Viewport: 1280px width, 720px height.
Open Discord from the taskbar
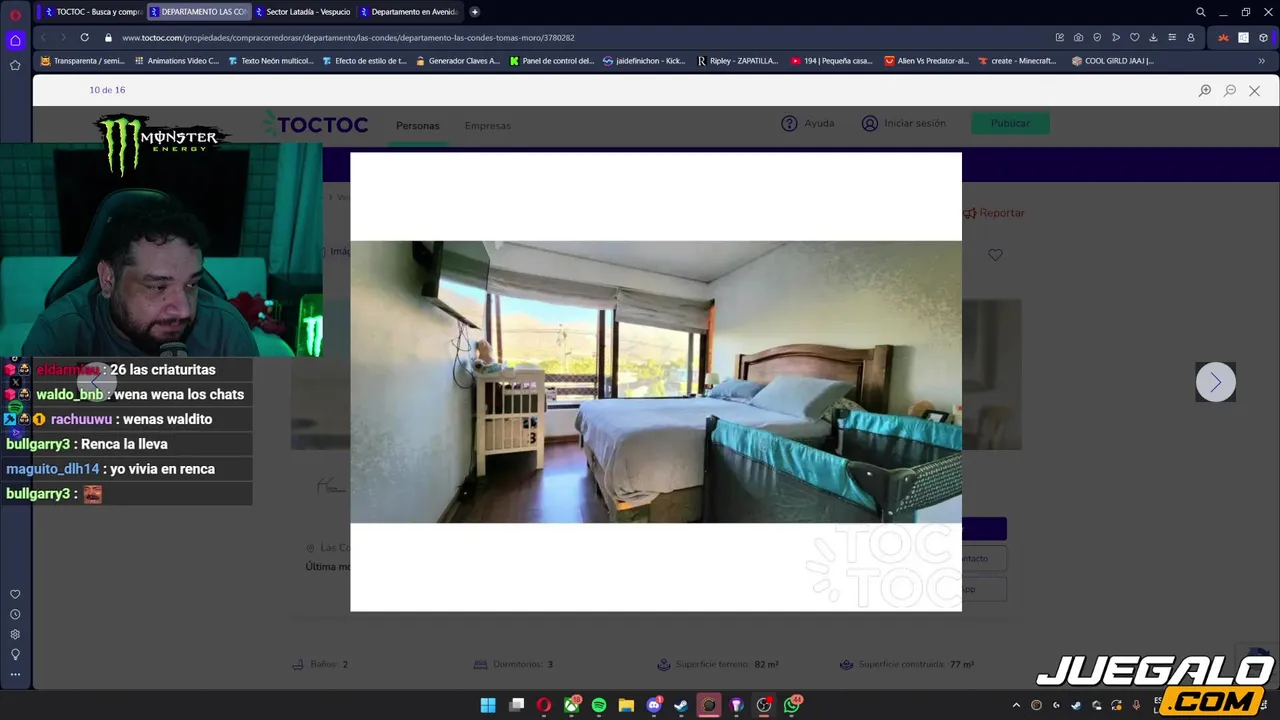[x=654, y=705]
